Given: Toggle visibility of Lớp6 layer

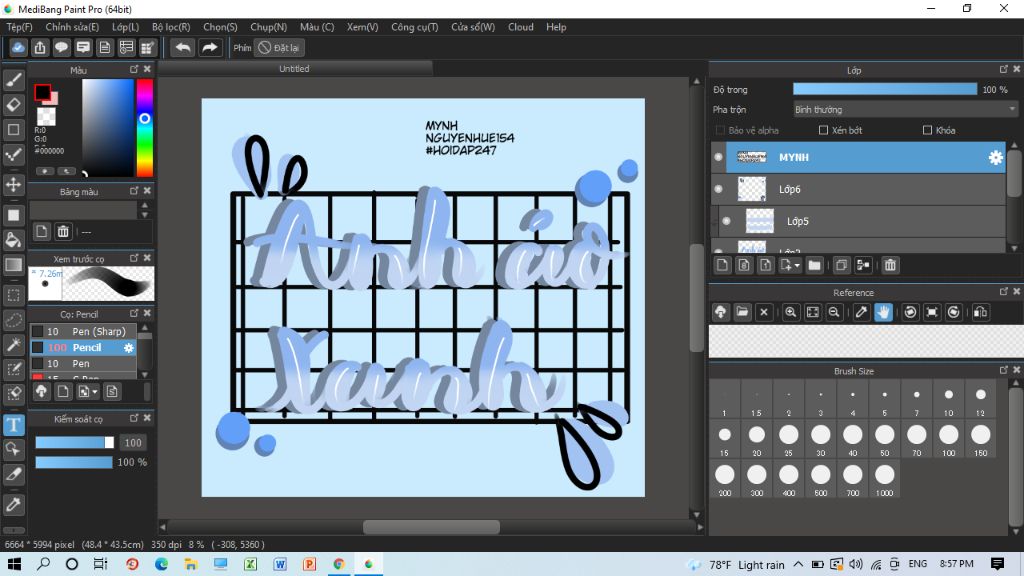Looking at the screenshot, I should pos(718,189).
